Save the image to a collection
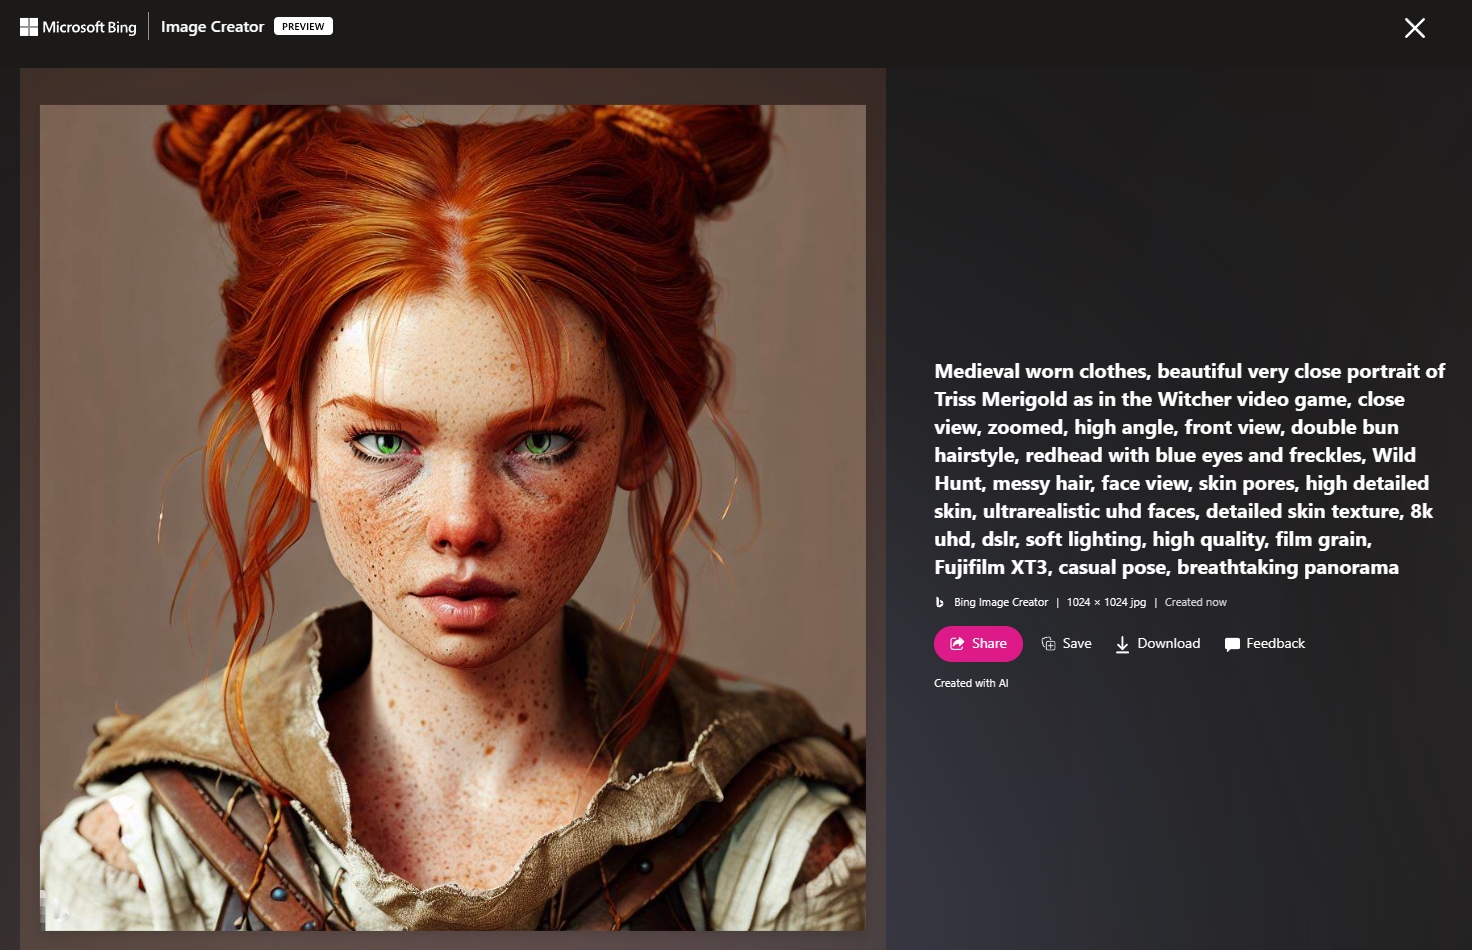The width and height of the screenshot is (1472, 950). point(1066,644)
